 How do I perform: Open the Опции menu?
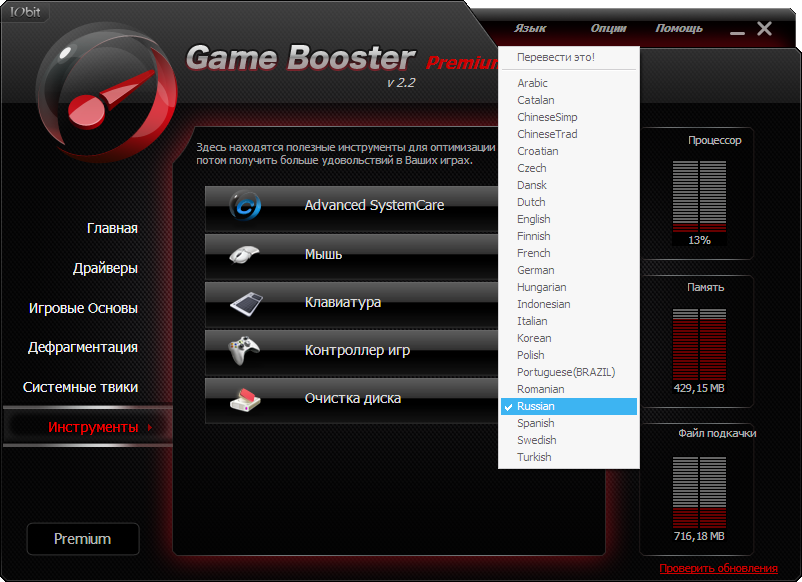pos(608,29)
